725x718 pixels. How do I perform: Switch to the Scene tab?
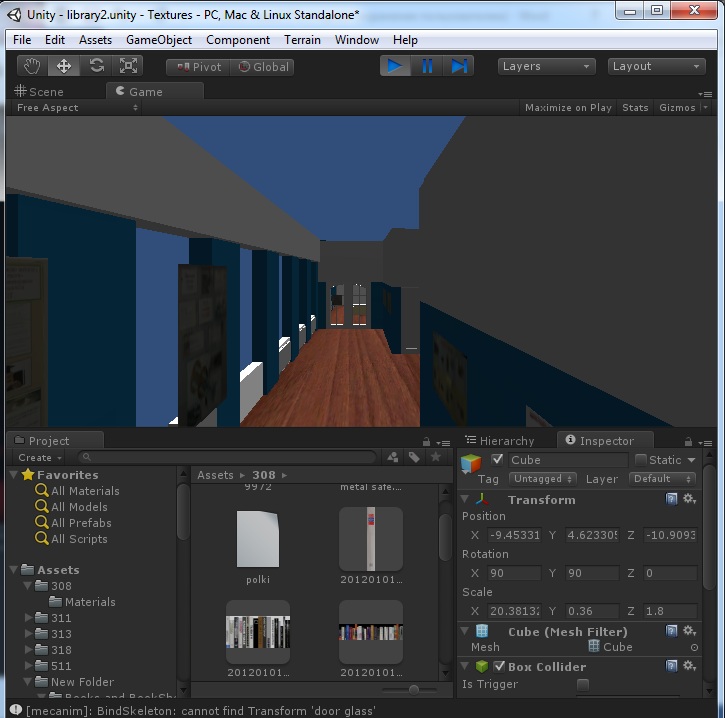tap(40, 91)
